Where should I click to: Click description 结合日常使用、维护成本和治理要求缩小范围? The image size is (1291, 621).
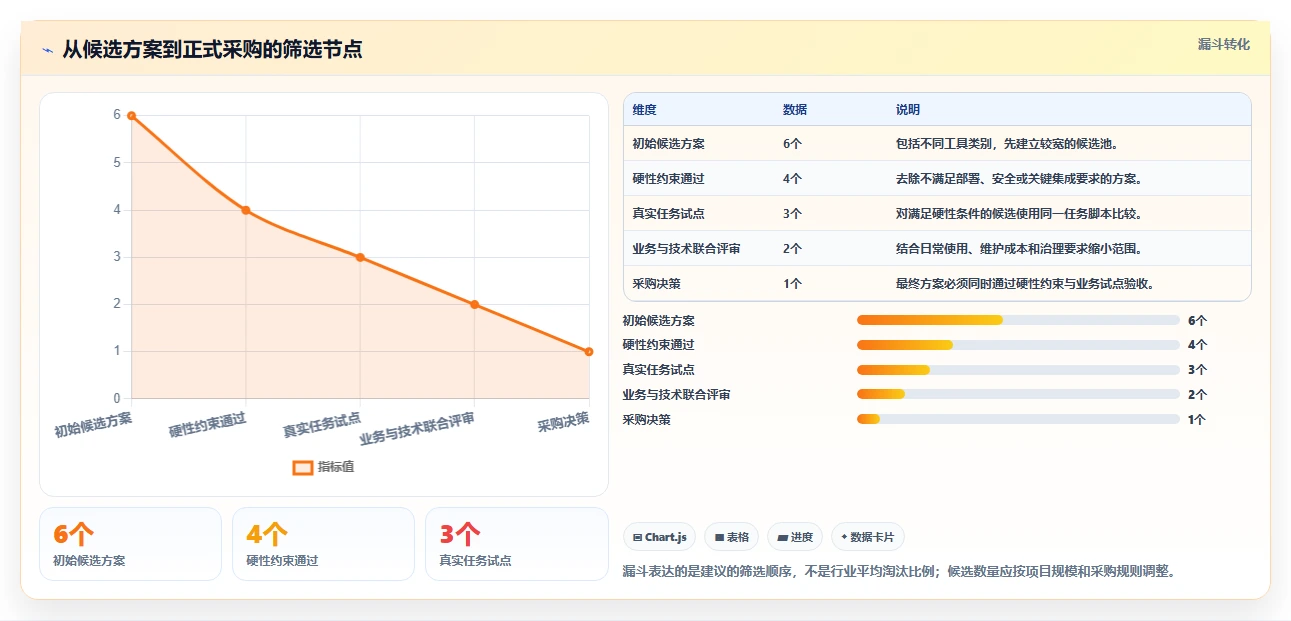pos(1019,249)
